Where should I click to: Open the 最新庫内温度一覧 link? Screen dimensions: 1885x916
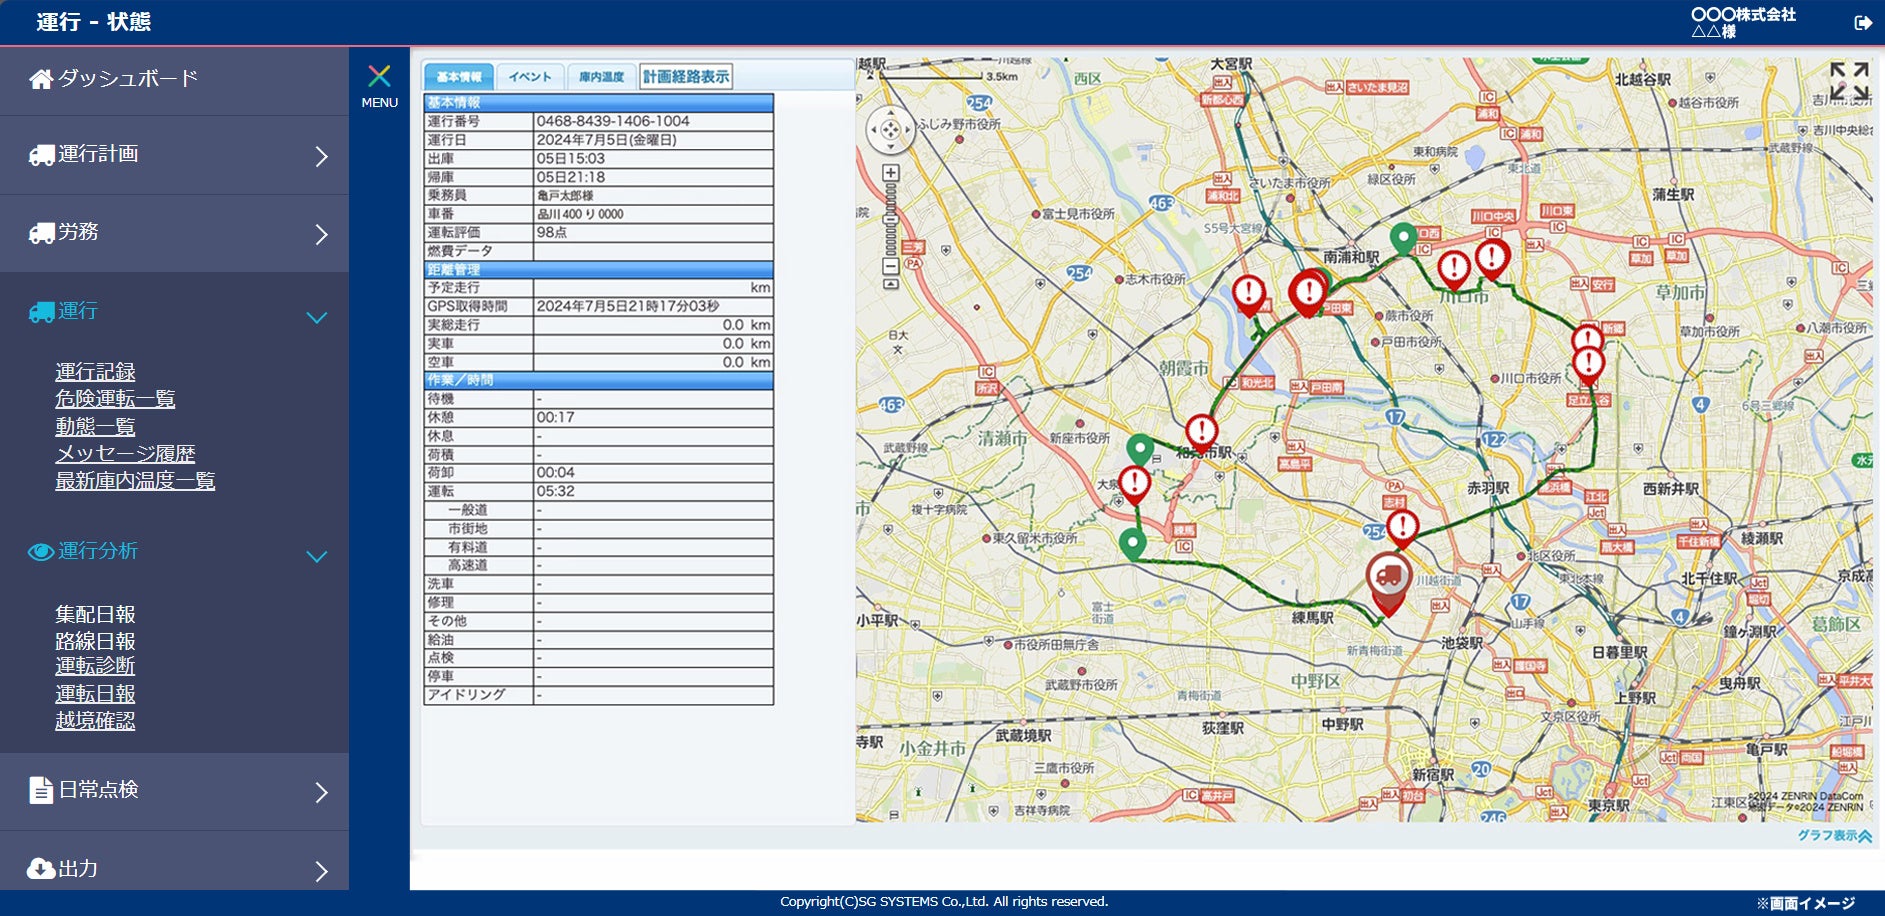coord(135,481)
